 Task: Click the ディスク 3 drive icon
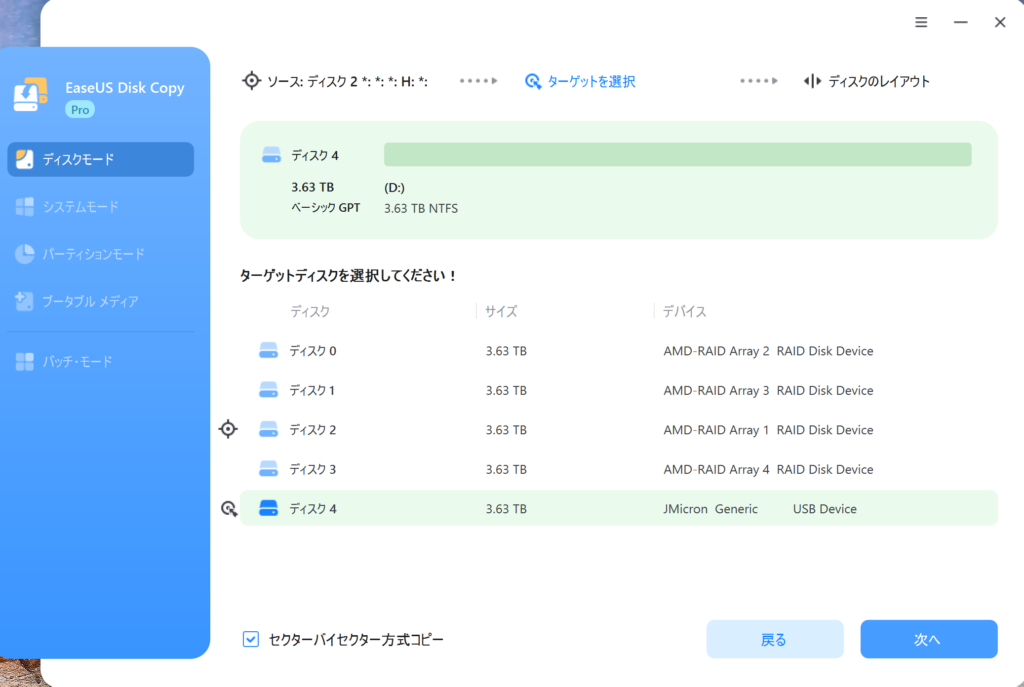pos(268,469)
